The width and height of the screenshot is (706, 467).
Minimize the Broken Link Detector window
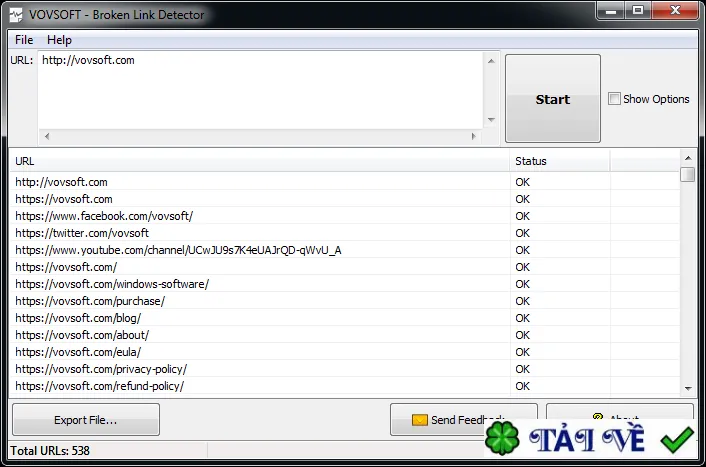click(611, 10)
